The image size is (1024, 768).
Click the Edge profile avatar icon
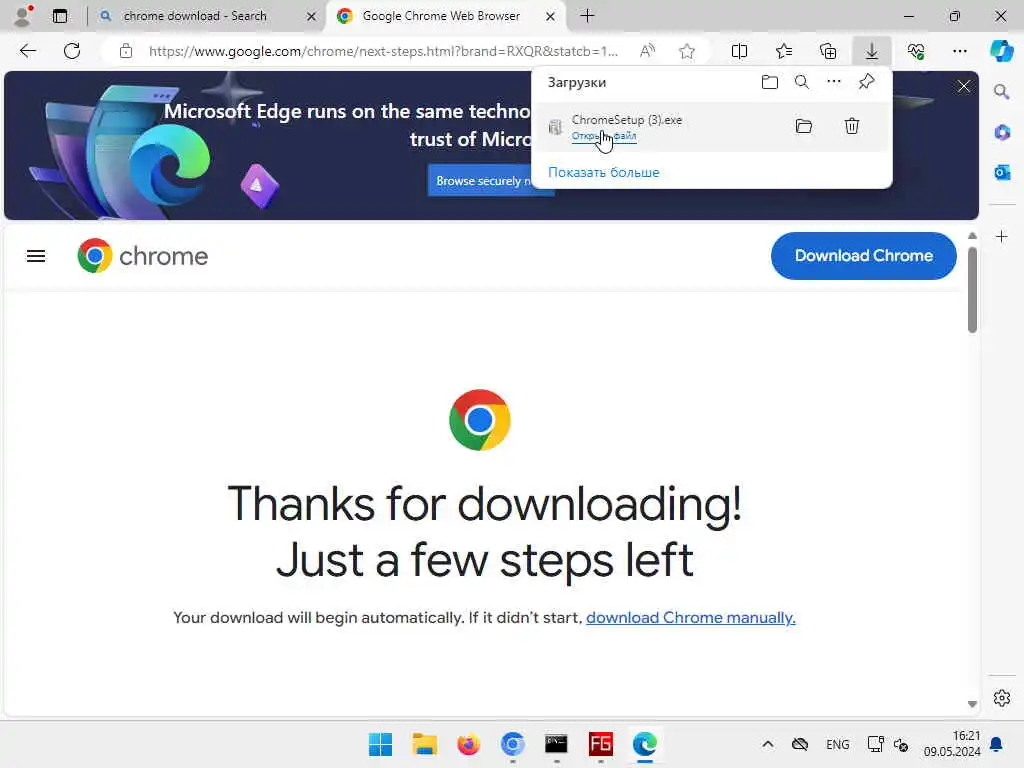(x=24, y=16)
